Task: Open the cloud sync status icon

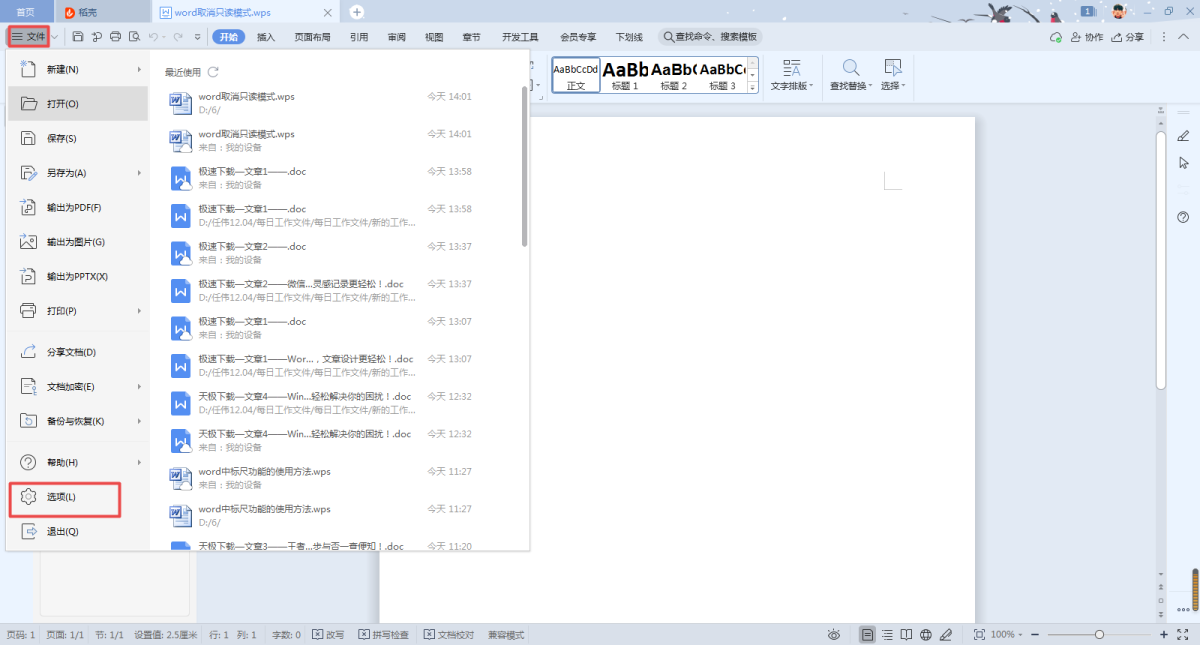Action: click(x=1055, y=37)
